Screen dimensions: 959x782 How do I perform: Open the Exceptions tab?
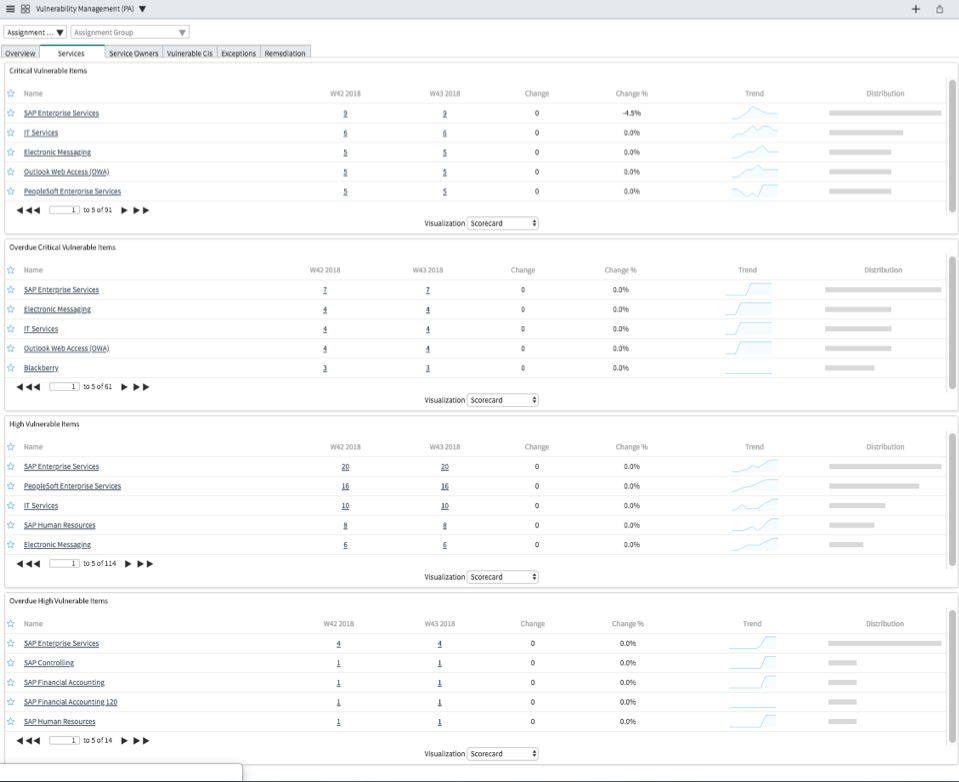pos(239,53)
